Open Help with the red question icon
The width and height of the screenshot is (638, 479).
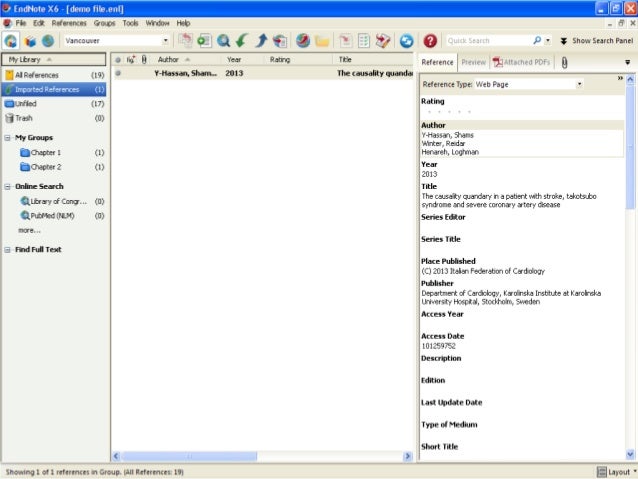click(430, 41)
